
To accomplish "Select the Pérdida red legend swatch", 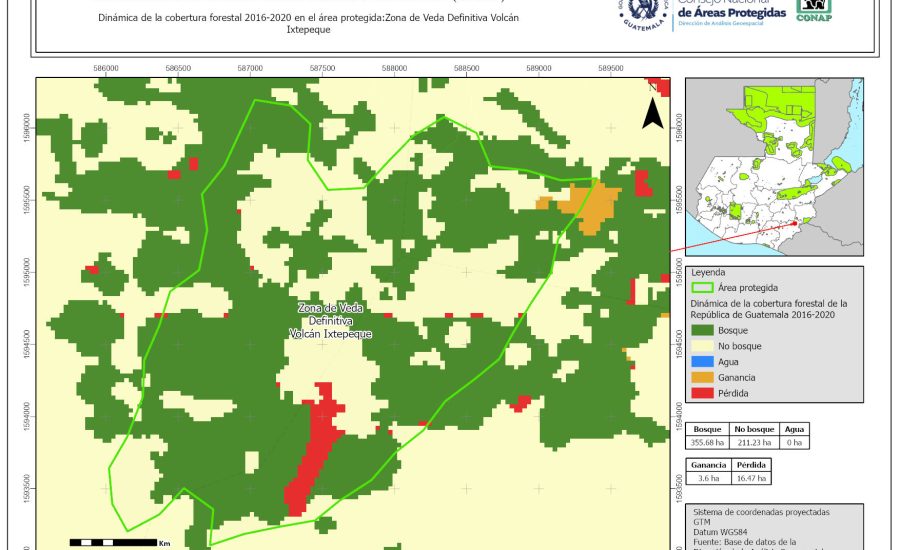I will 703,394.
